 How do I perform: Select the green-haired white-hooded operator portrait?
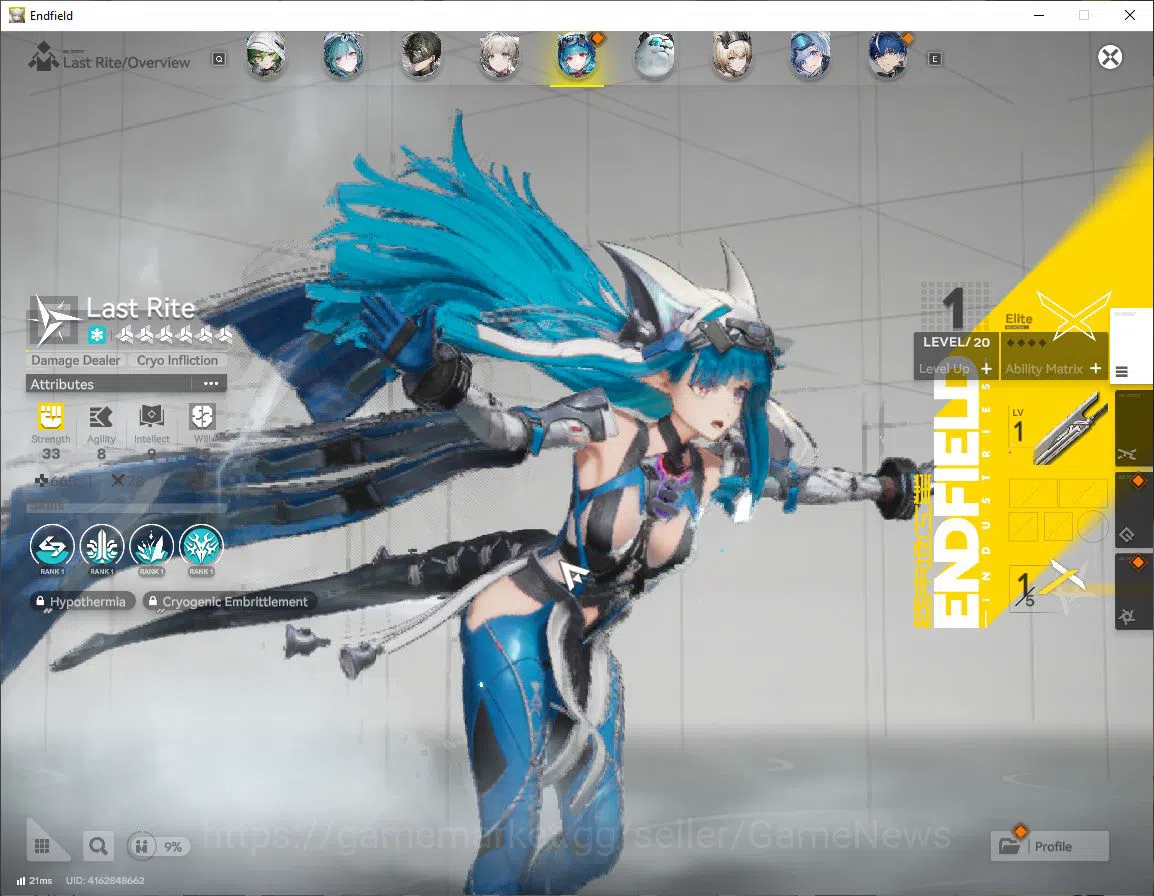pos(266,55)
